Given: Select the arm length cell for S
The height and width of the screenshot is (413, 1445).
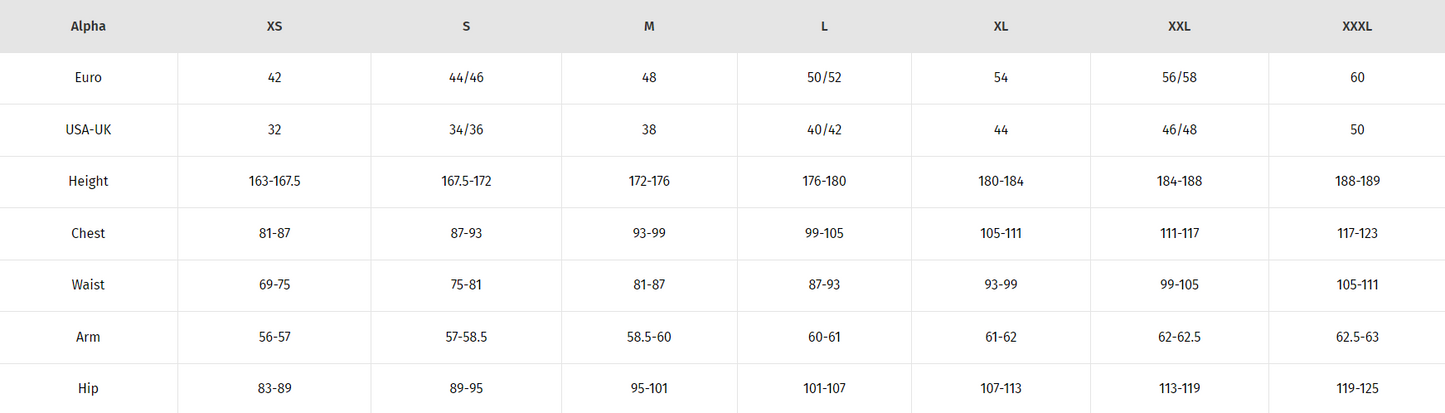Looking at the screenshot, I should tap(466, 337).
